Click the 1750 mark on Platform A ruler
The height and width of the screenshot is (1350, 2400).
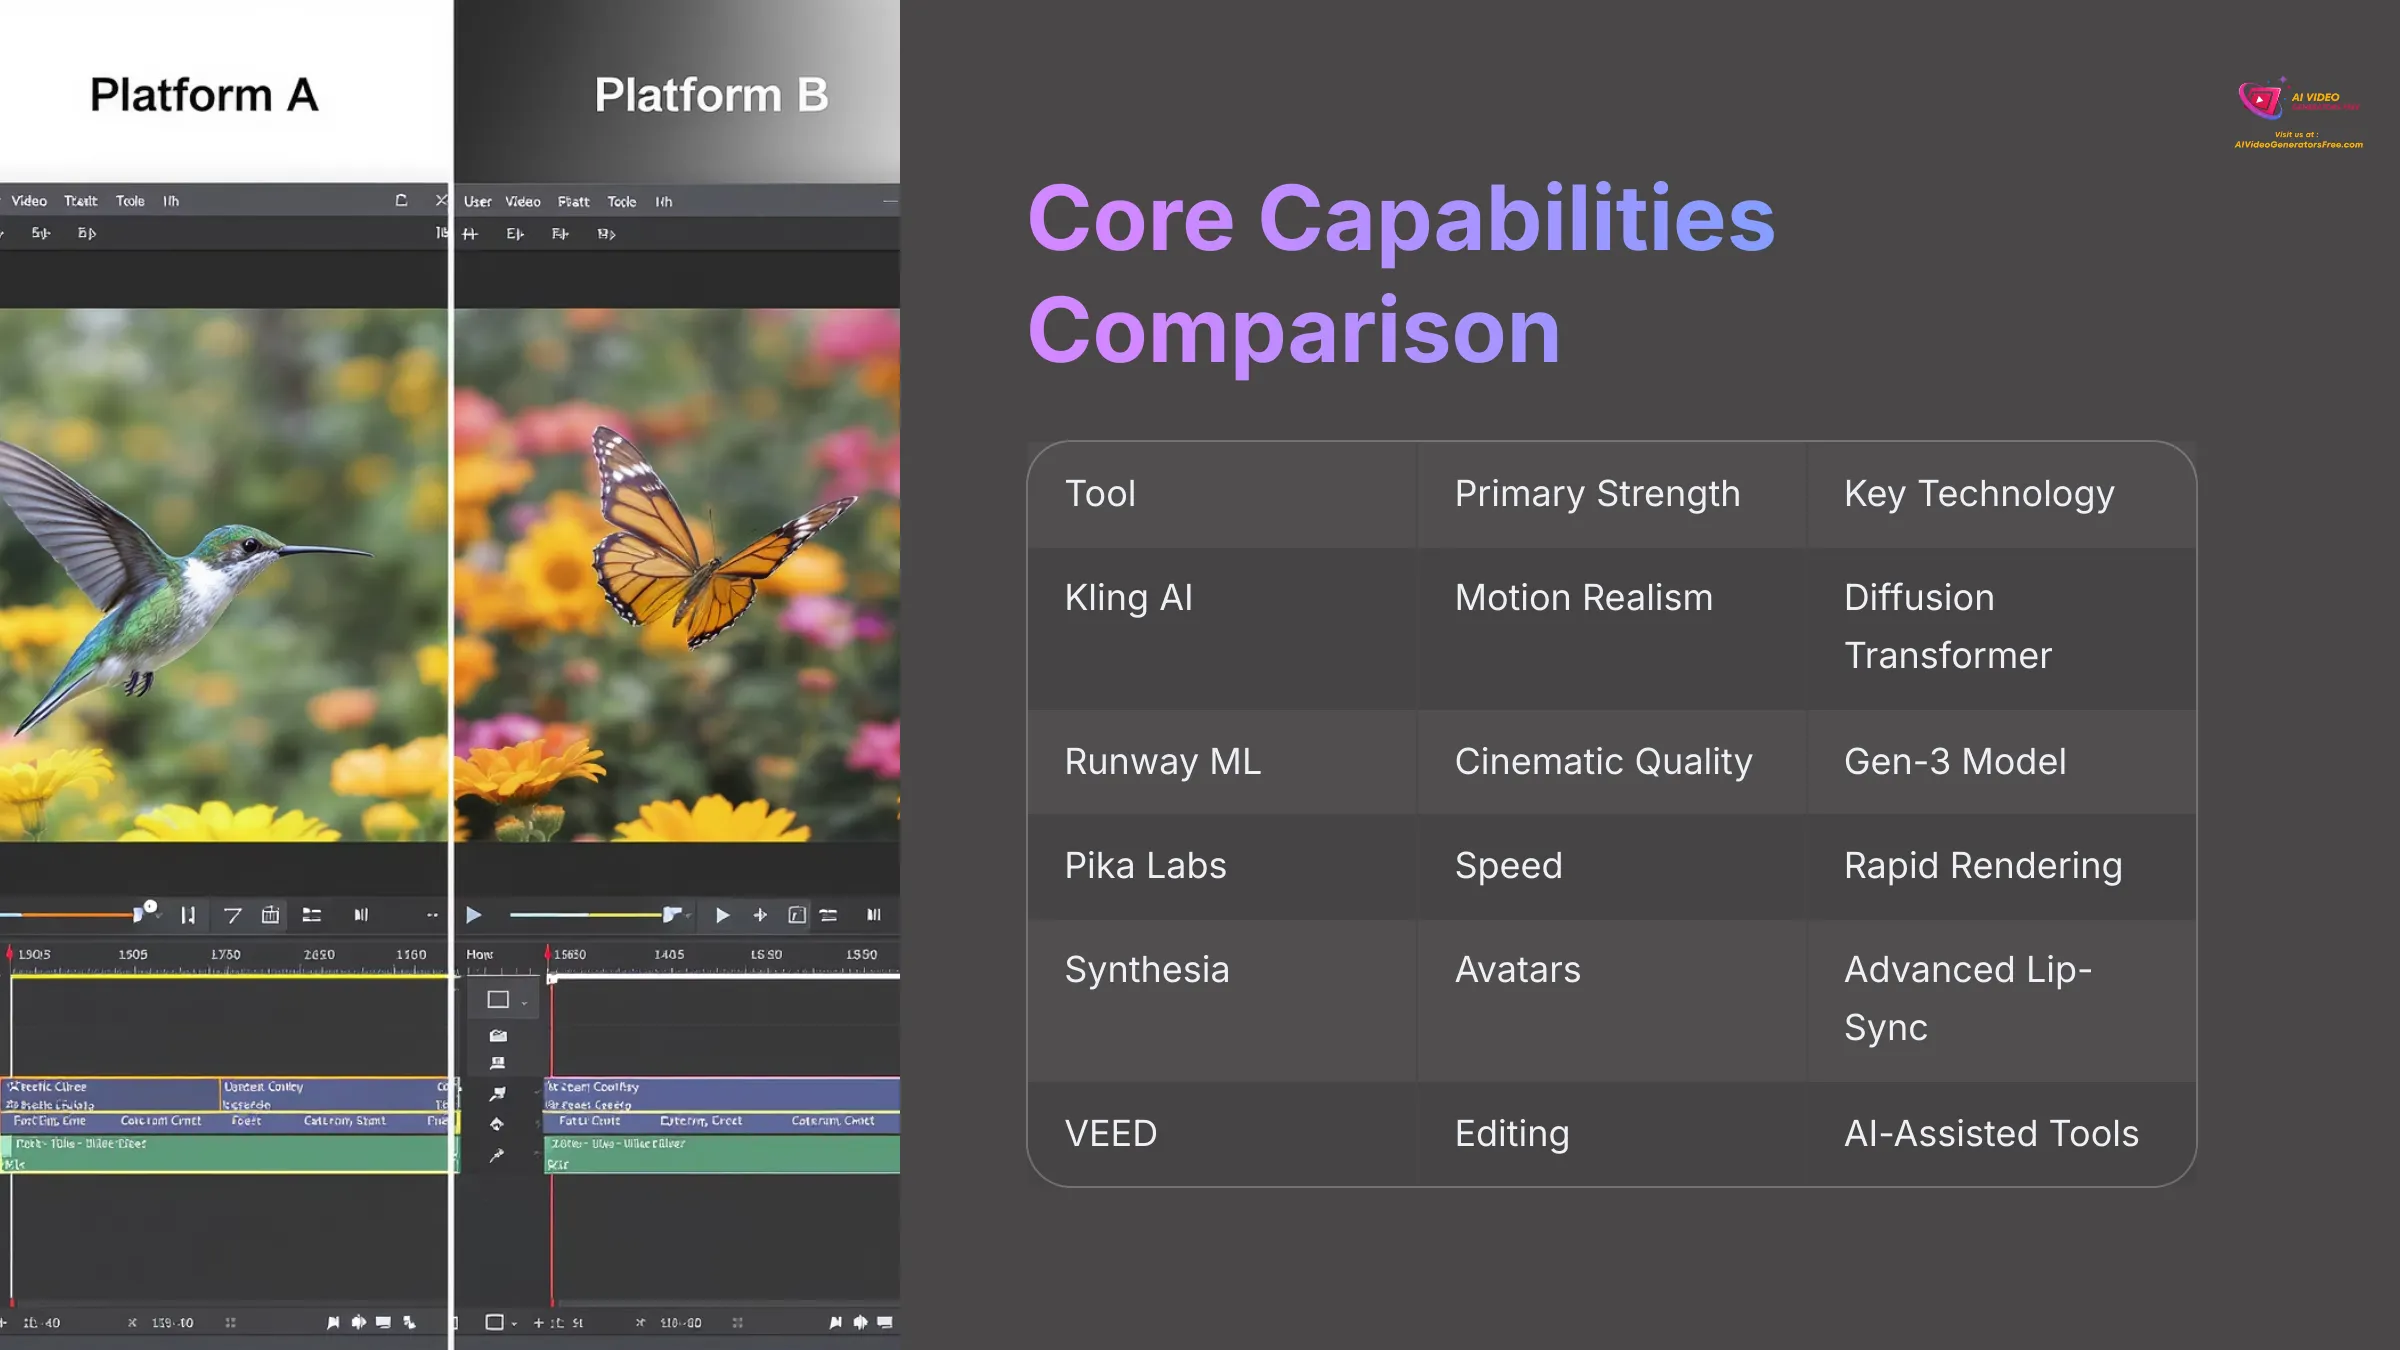tap(226, 955)
